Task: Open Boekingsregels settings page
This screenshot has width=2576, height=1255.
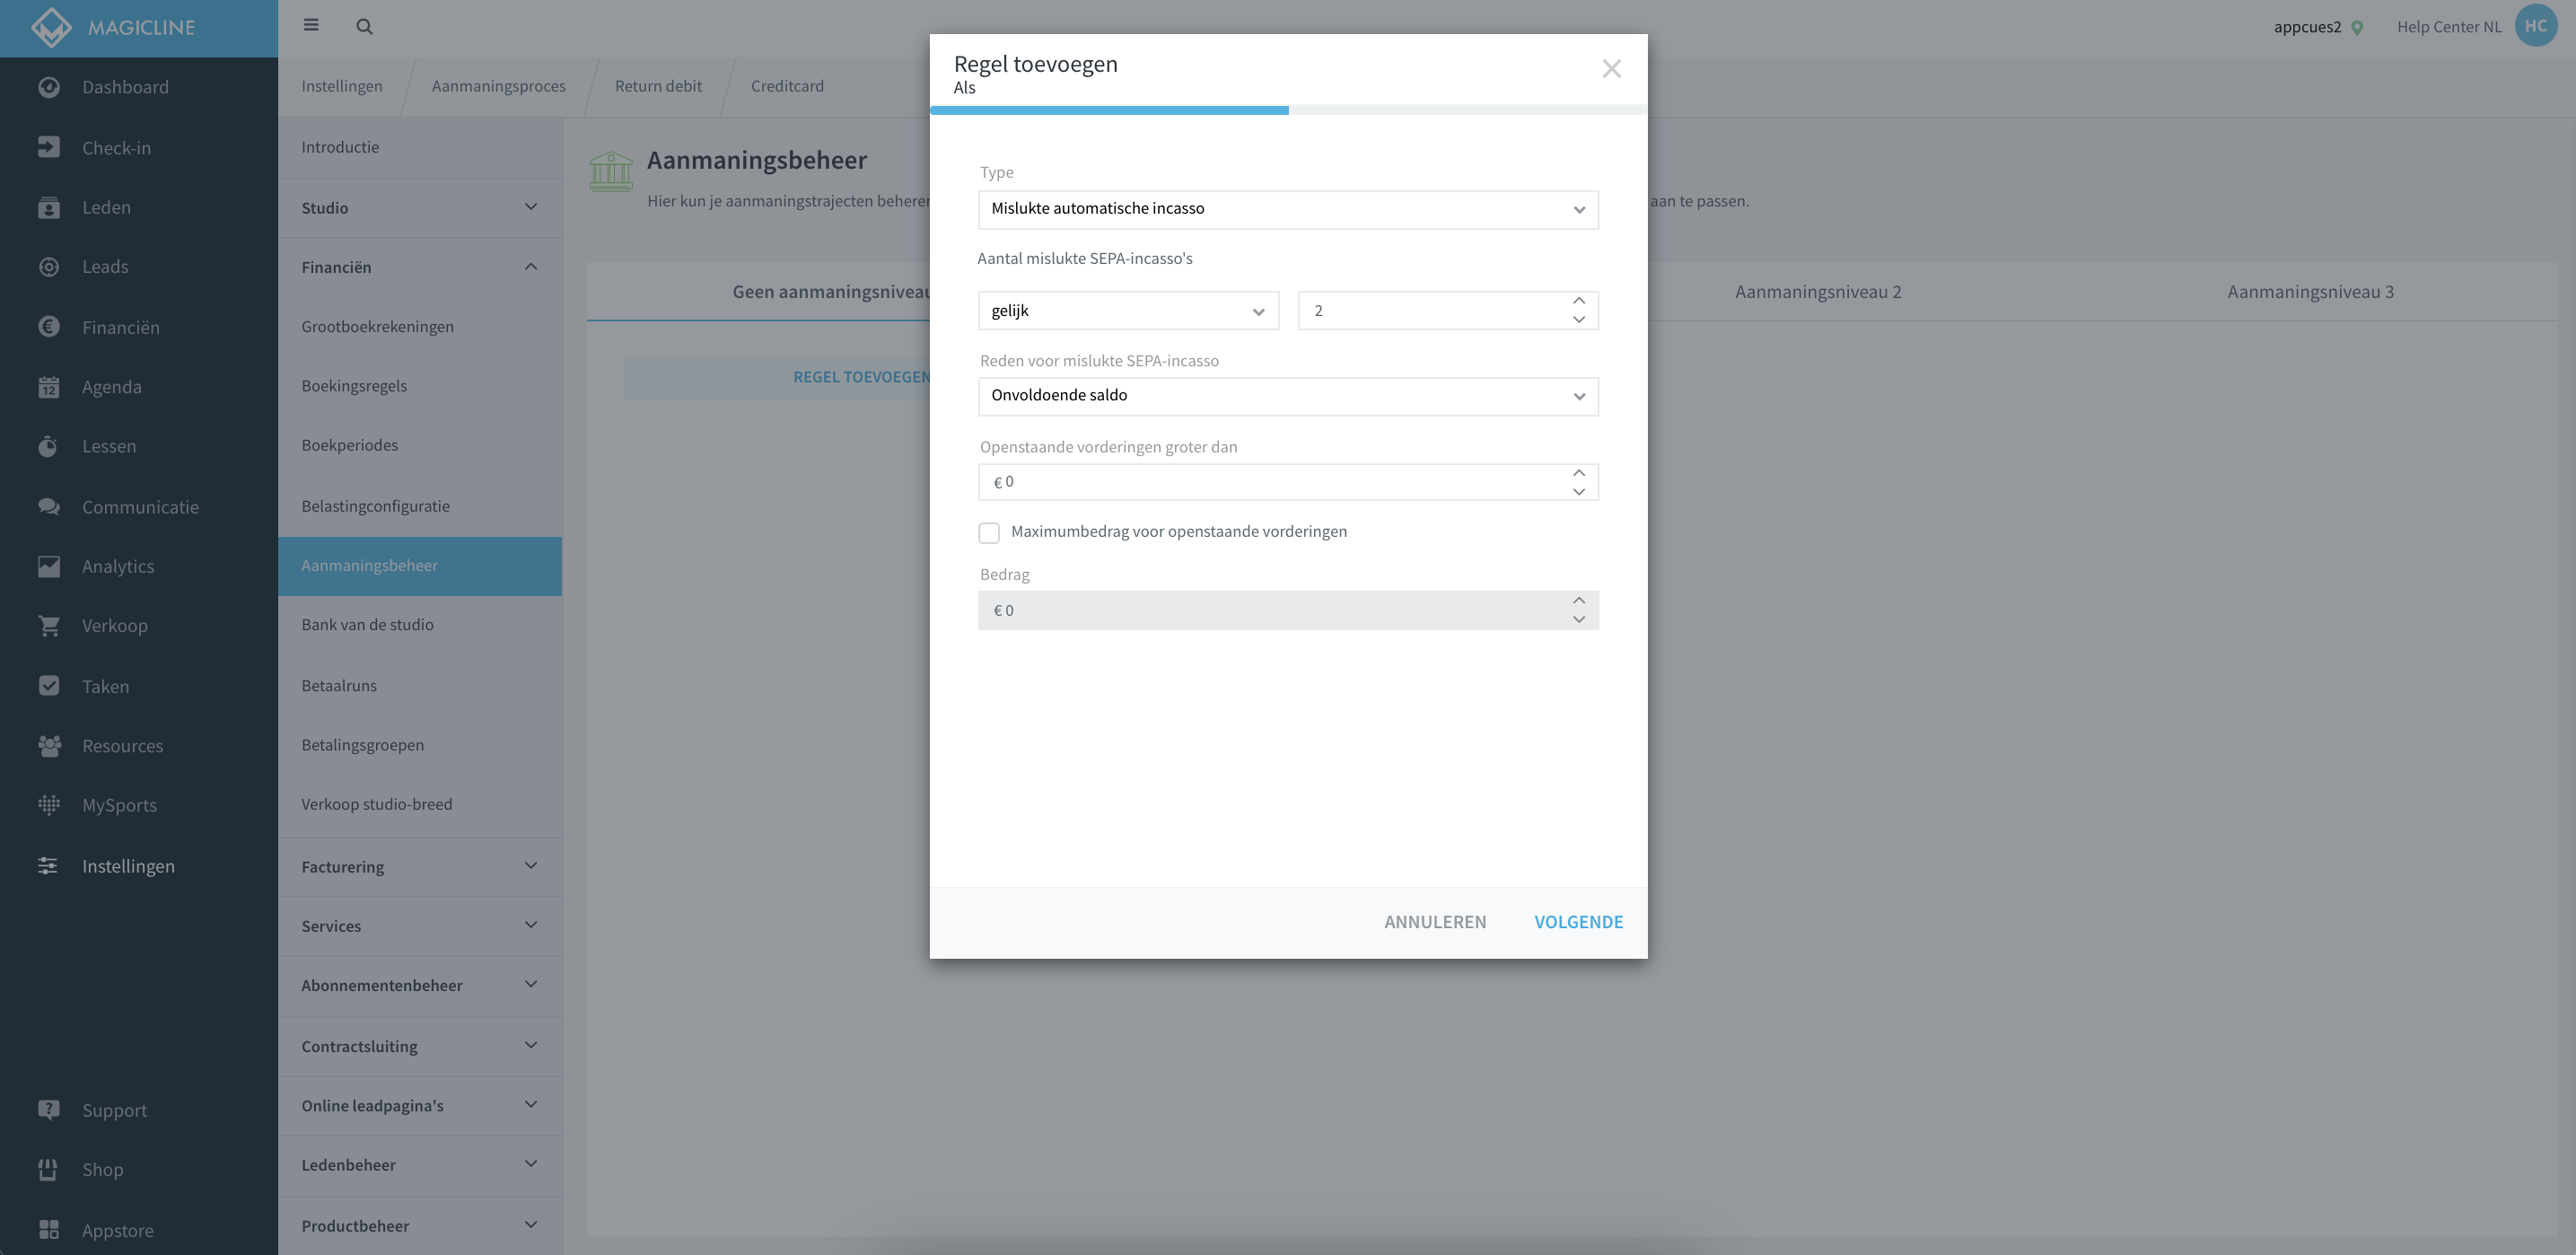Action: click(x=420, y=386)
